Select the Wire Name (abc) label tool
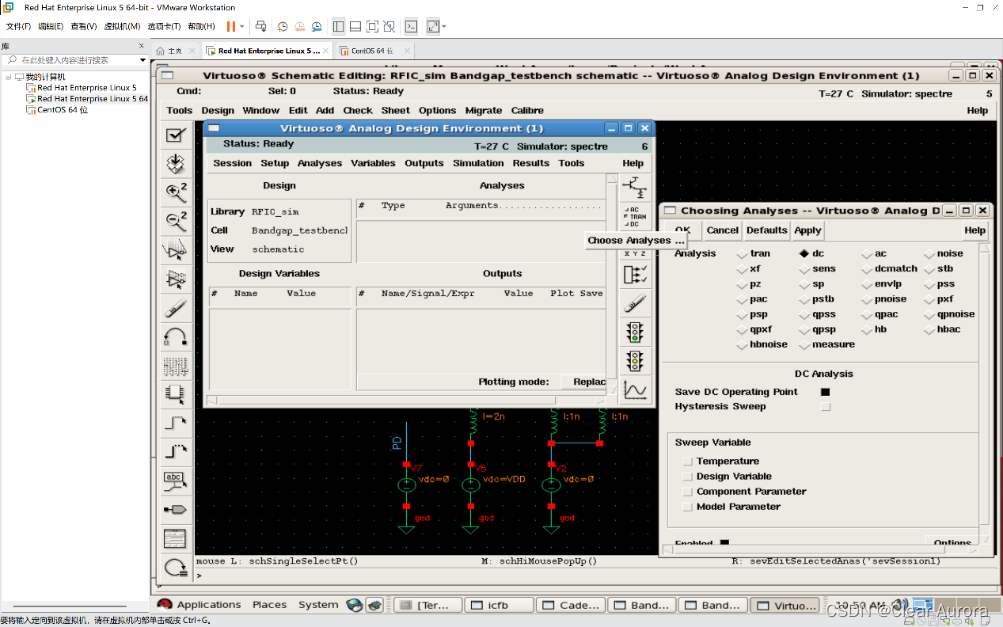This screenshot has width=1003, height=627. point(175,480)
